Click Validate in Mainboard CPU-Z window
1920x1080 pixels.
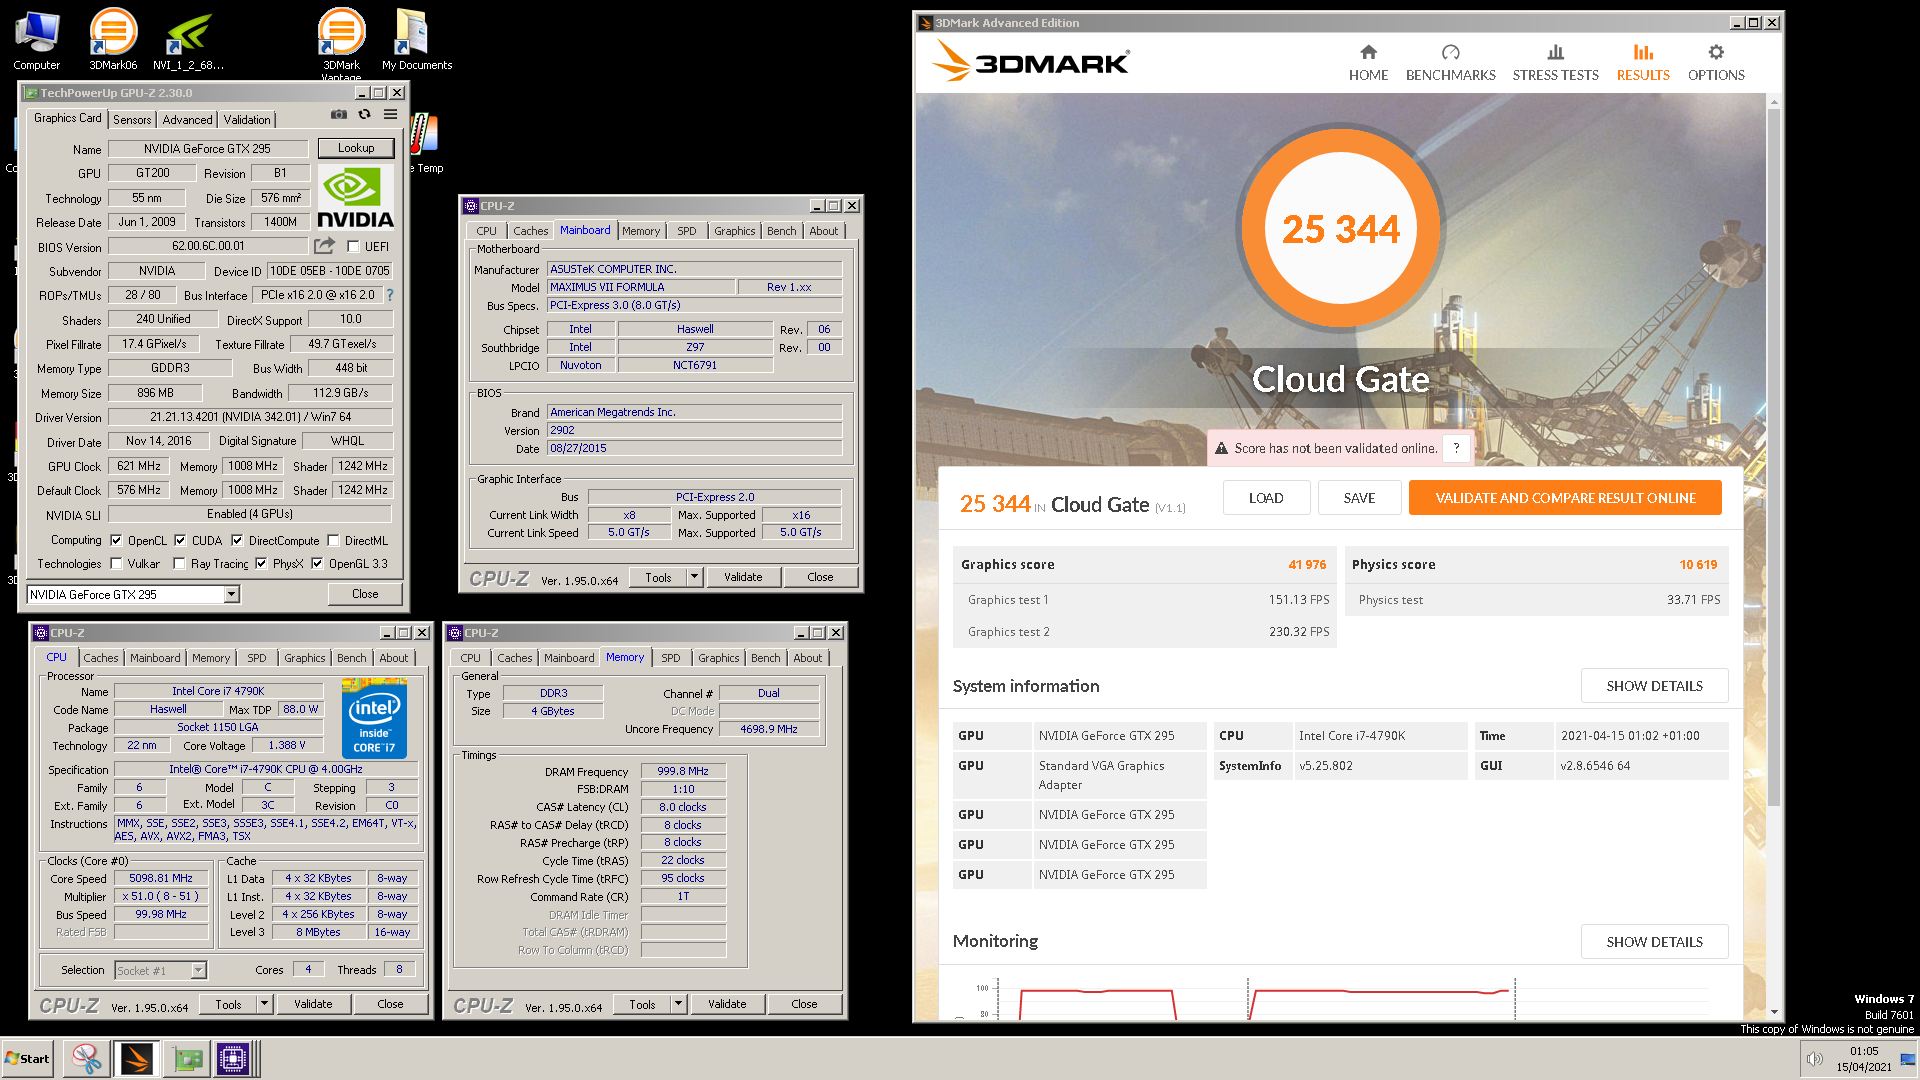tap(743, 577)
